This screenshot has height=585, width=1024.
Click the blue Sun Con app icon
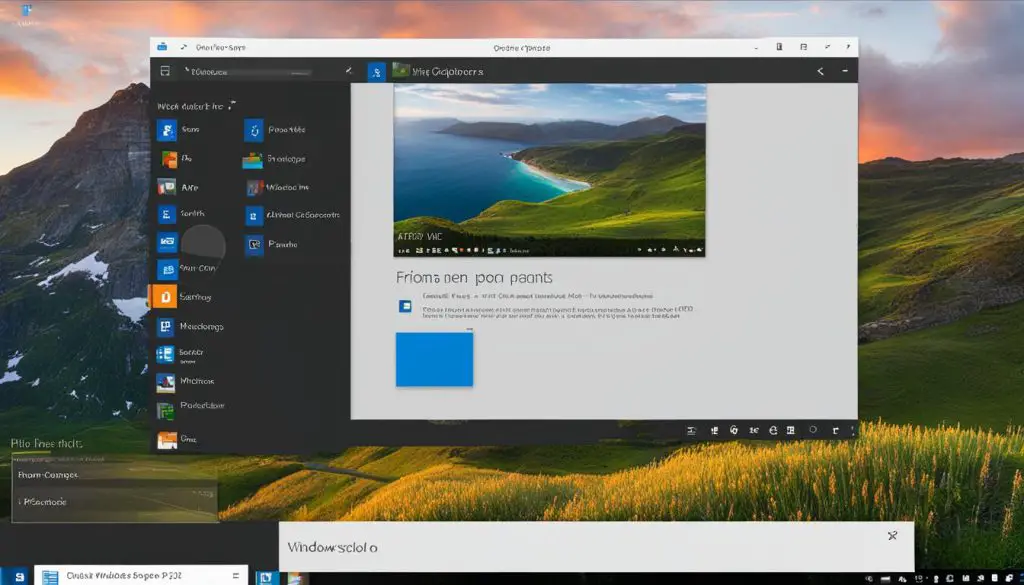(x=167, y=269)
